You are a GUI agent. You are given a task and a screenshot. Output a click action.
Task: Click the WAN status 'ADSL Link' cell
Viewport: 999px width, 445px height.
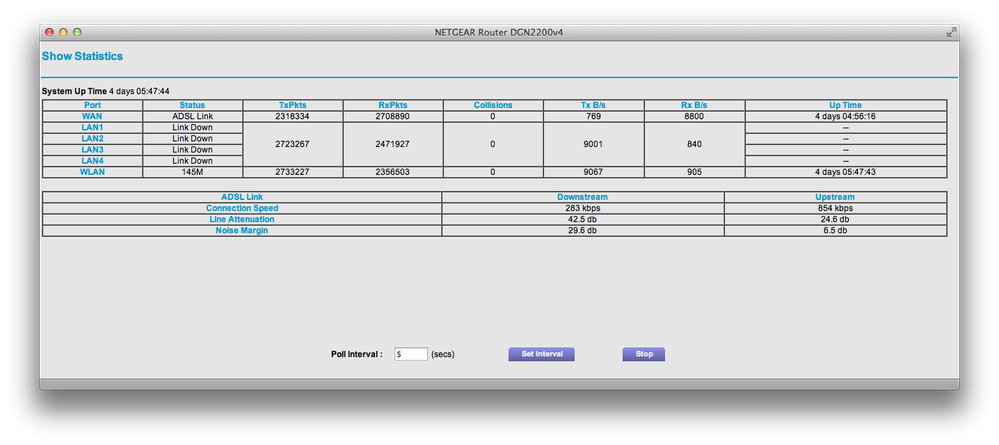coord(192,117)
